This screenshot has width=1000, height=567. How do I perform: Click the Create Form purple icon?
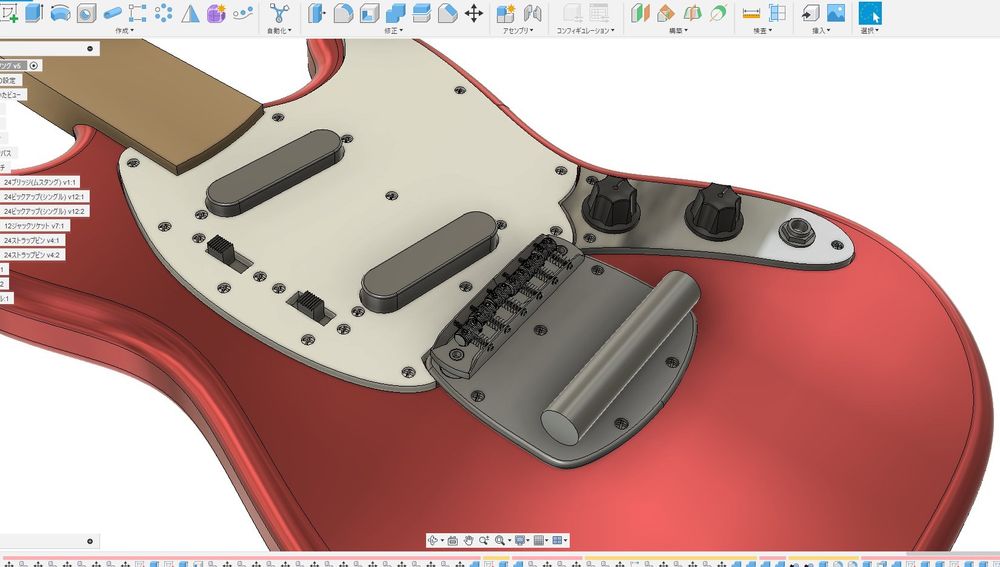[216, 13]
